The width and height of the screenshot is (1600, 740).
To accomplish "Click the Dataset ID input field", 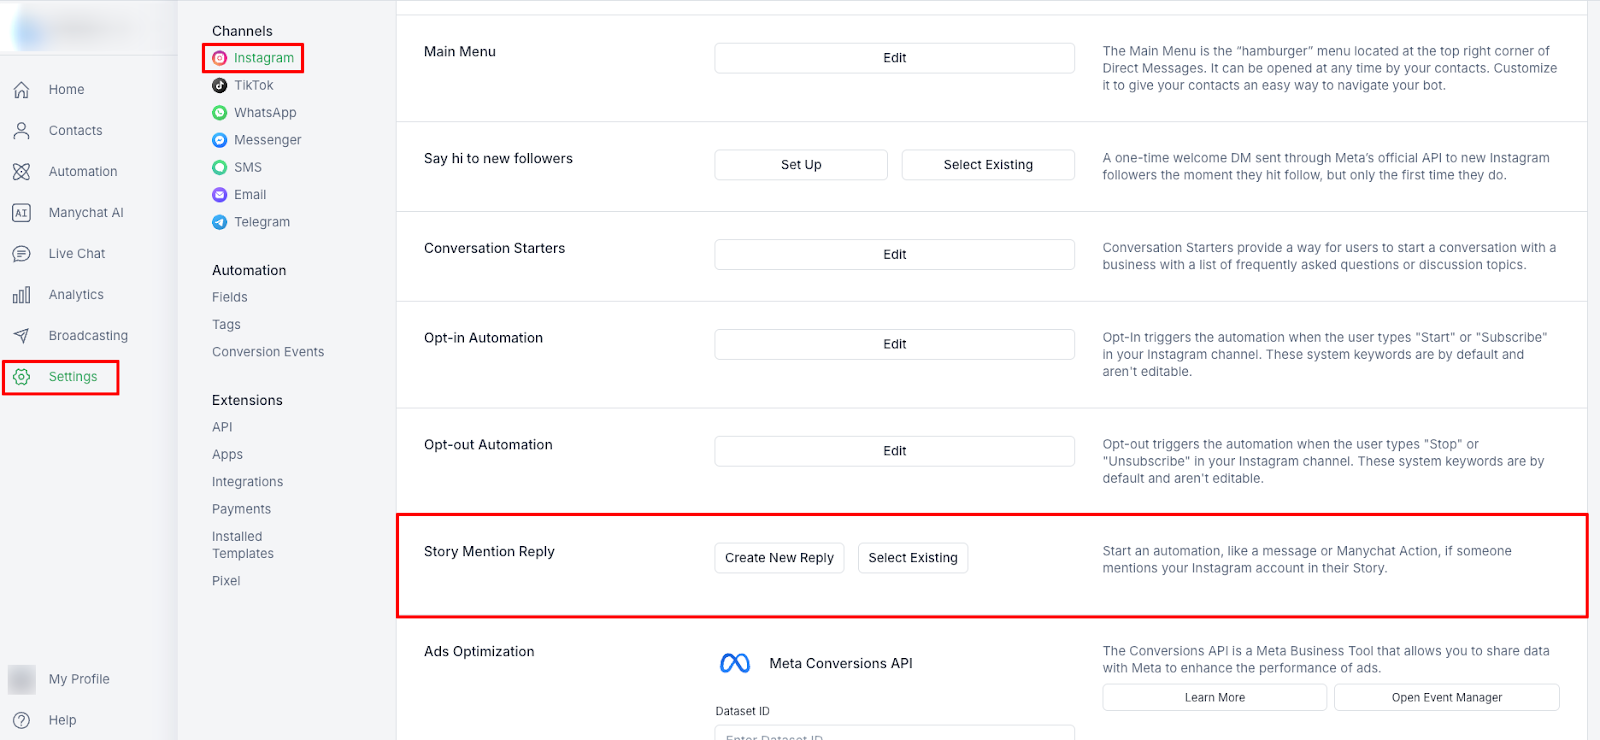I will click(894, 733).
